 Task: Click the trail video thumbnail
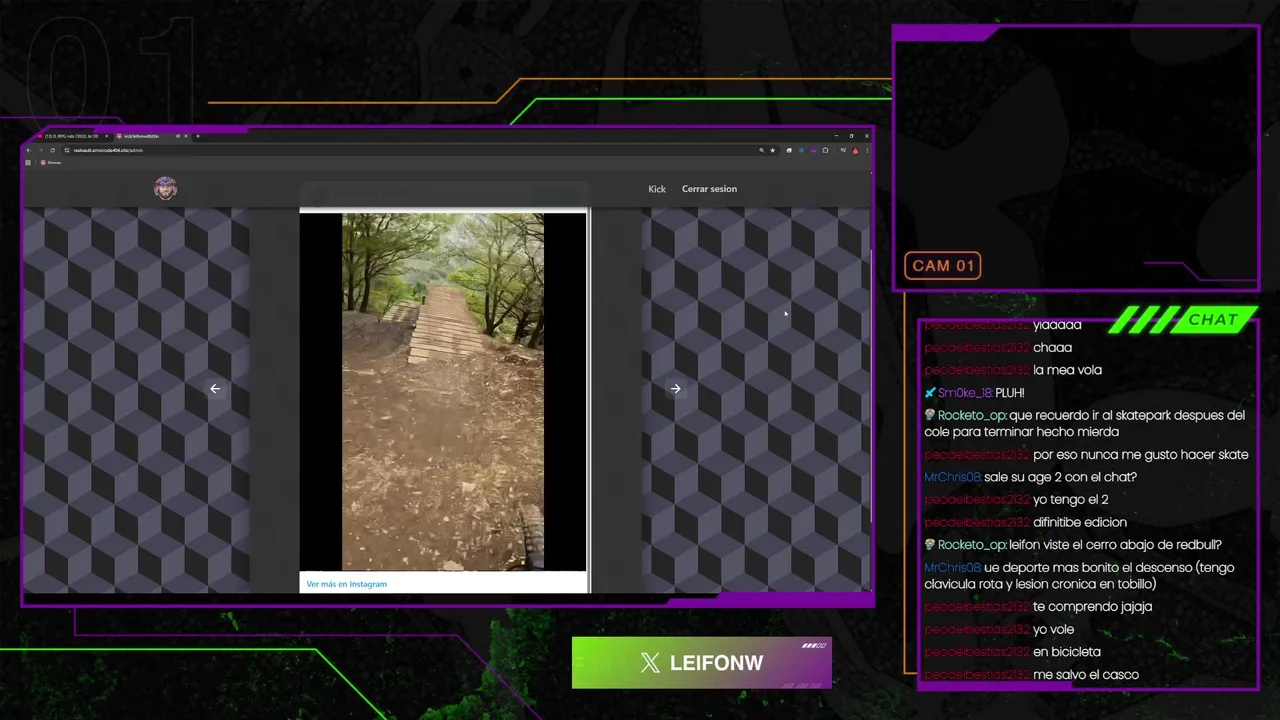point(443,392)
